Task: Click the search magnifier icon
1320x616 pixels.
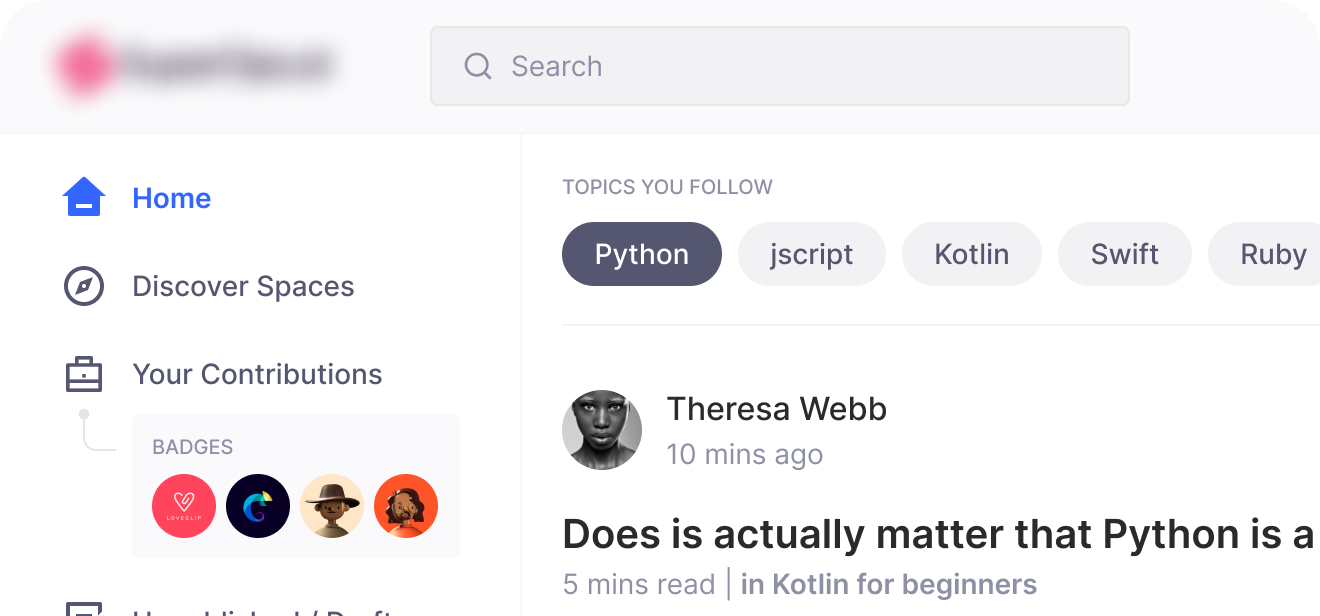Action: (478, 66)
